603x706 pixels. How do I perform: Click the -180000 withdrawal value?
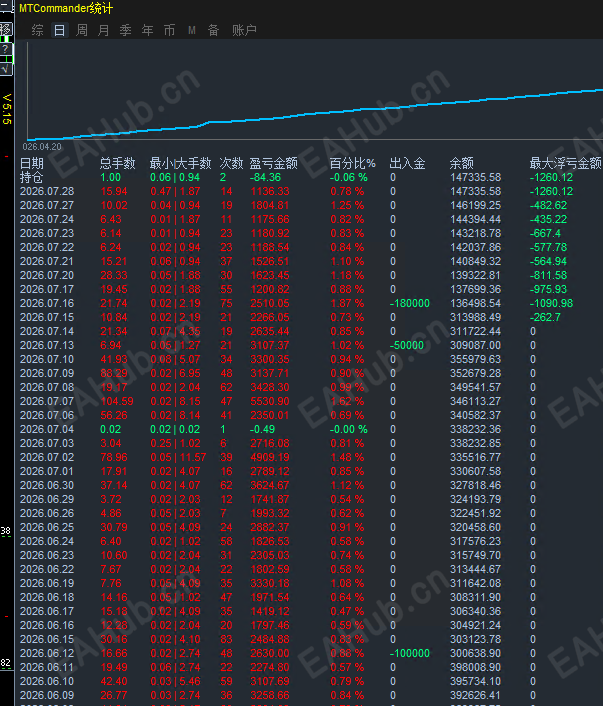(409, 303)
